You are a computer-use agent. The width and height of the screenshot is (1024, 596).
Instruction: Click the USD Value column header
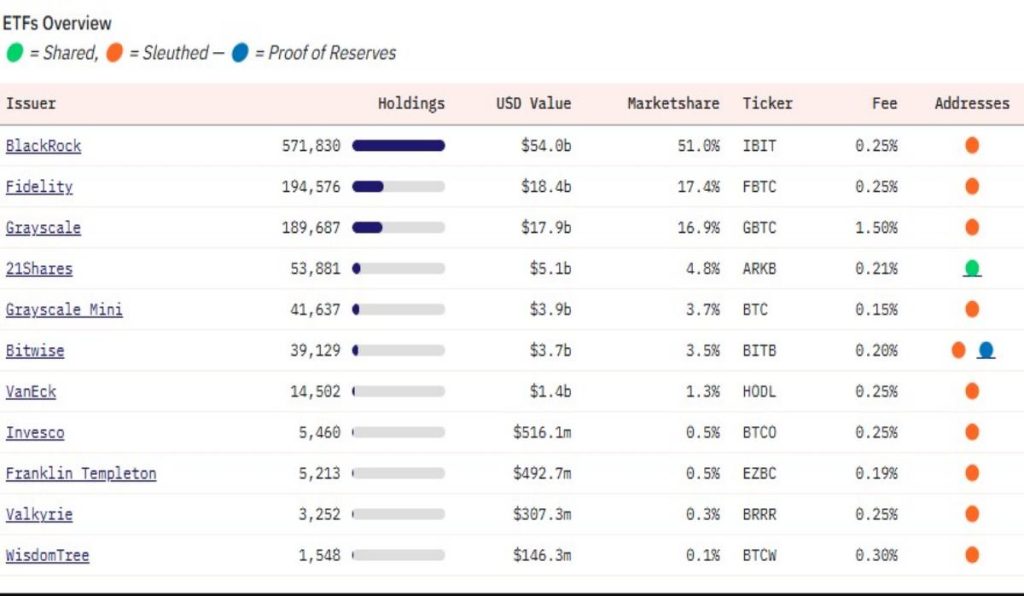click(533, 103)
